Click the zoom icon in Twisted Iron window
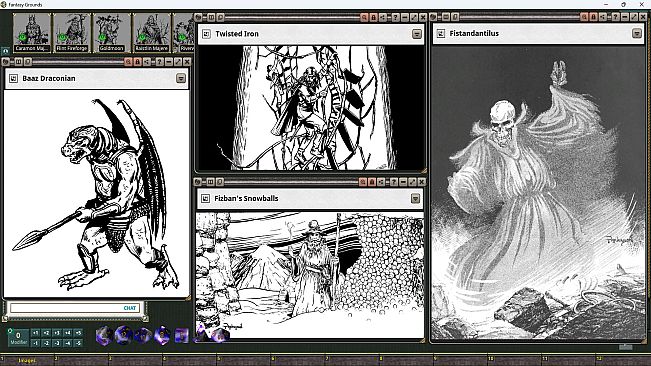This screenshot has height=366, width=651. [x=364, y=17]
